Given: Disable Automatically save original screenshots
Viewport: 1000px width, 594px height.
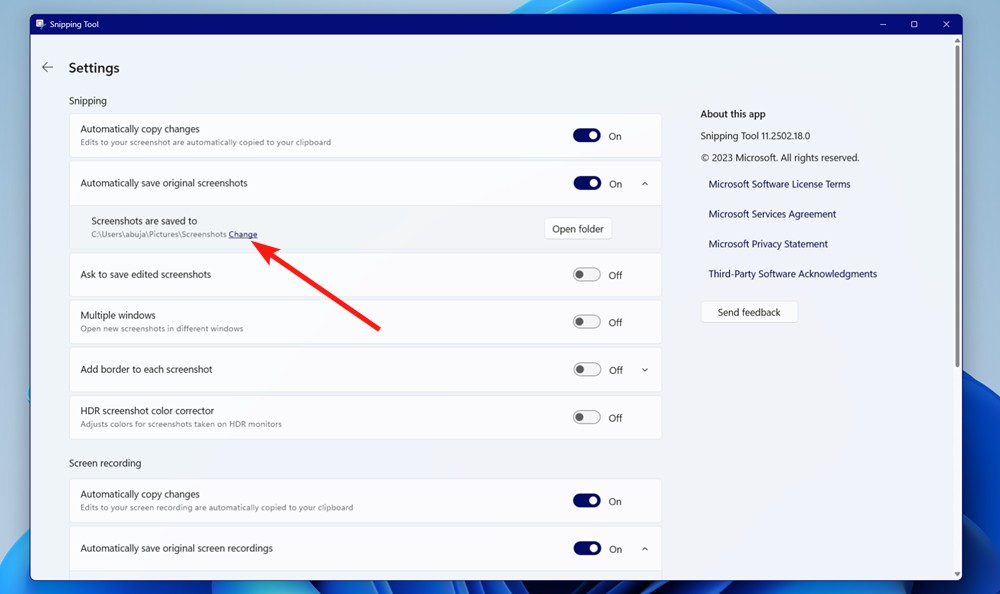Looking at the screenshot, I should coord(587,183).
